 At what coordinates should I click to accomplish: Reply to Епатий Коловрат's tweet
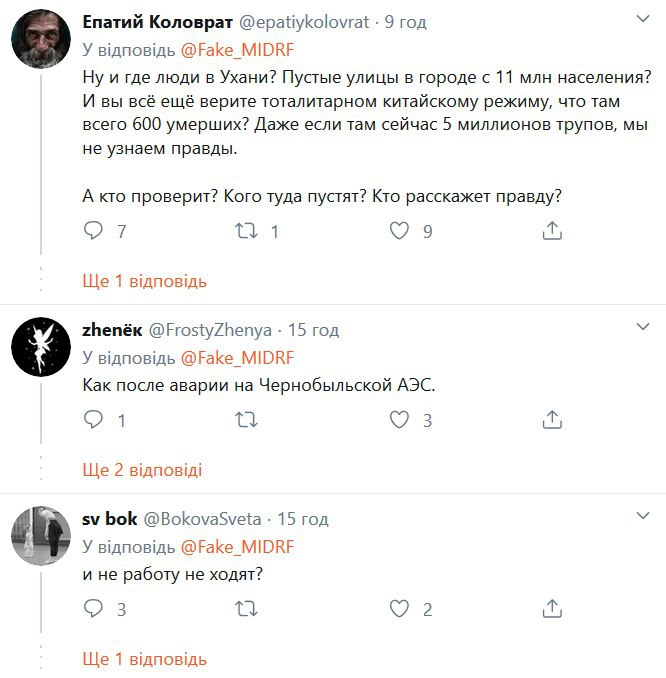(93, 231)
